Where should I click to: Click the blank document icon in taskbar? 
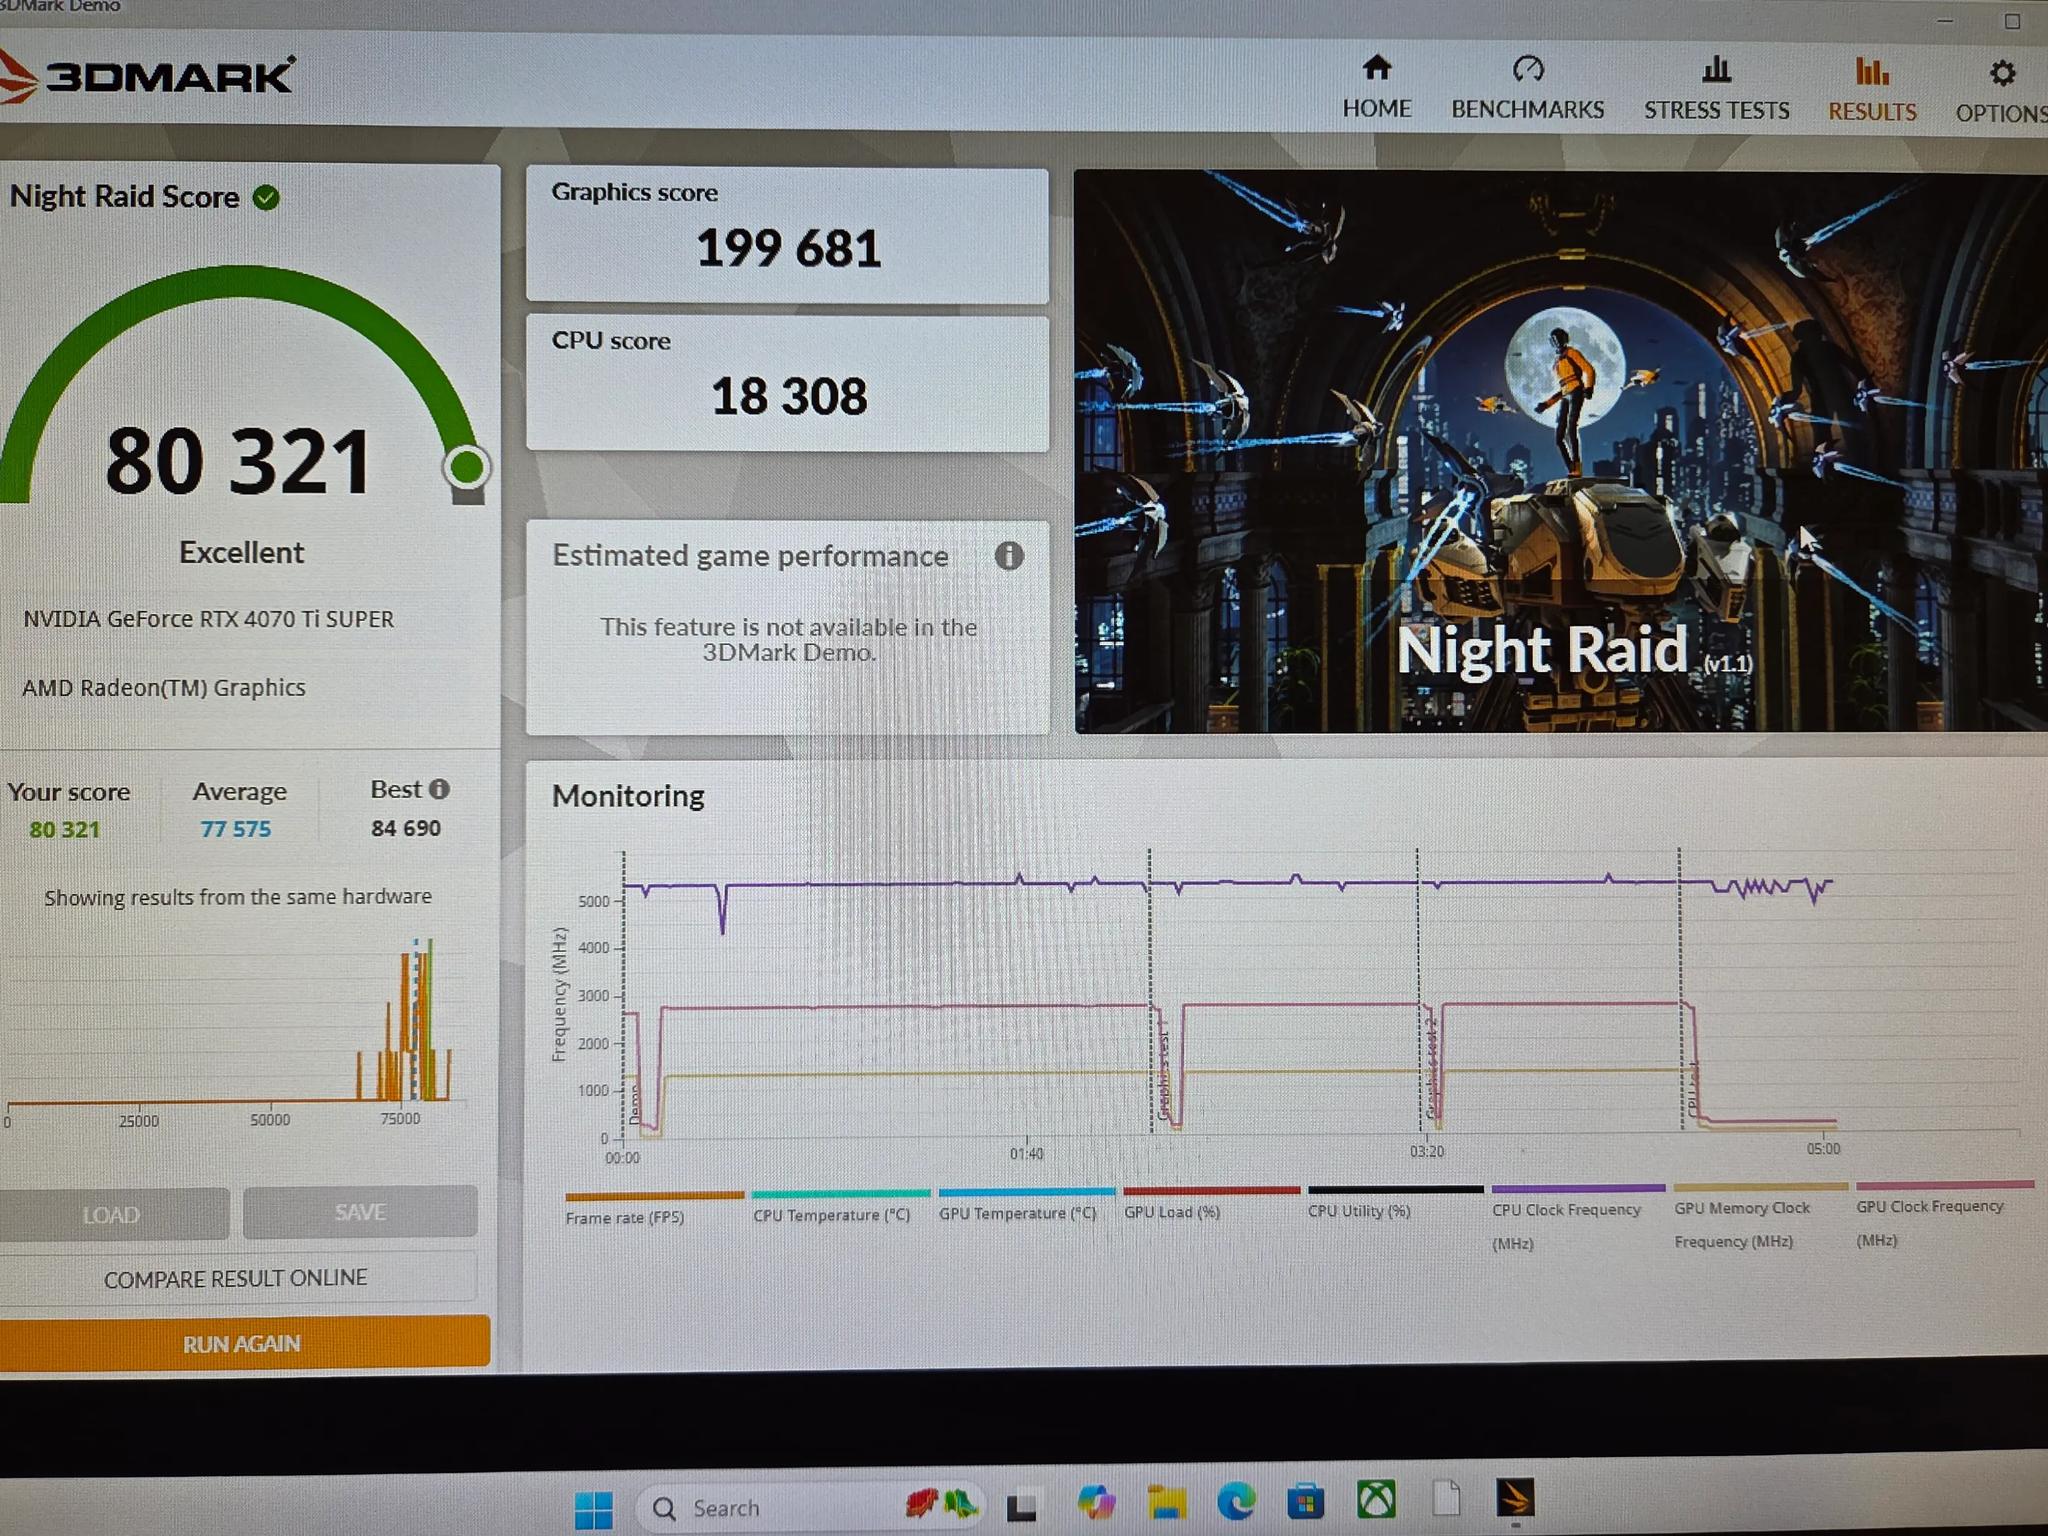(x=1446, y=1498)
